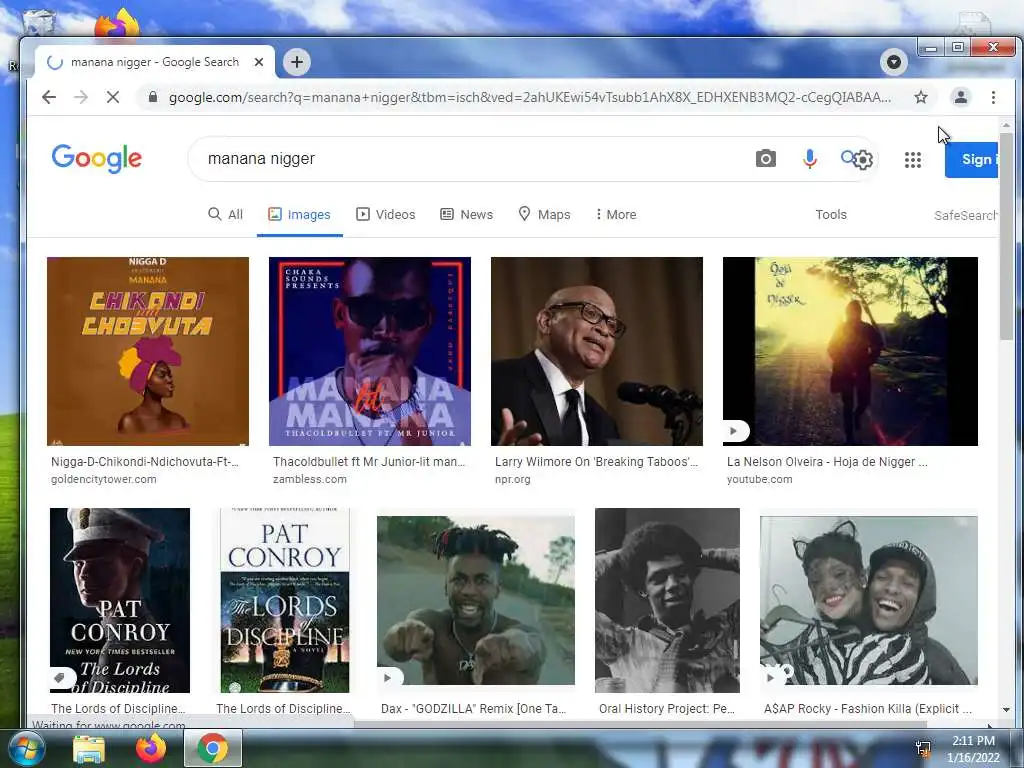Select the Images tab
The width and height of the screenshot is (1024, 768).
click(300, 214)
